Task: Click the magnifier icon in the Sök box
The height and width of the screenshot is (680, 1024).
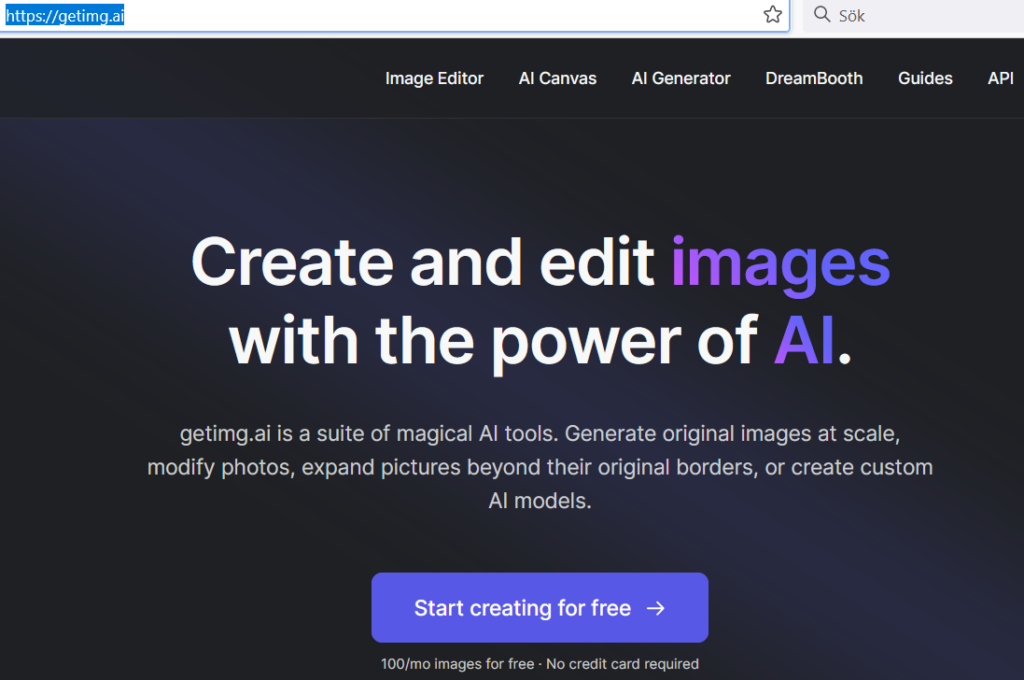Action: point(822,14)
